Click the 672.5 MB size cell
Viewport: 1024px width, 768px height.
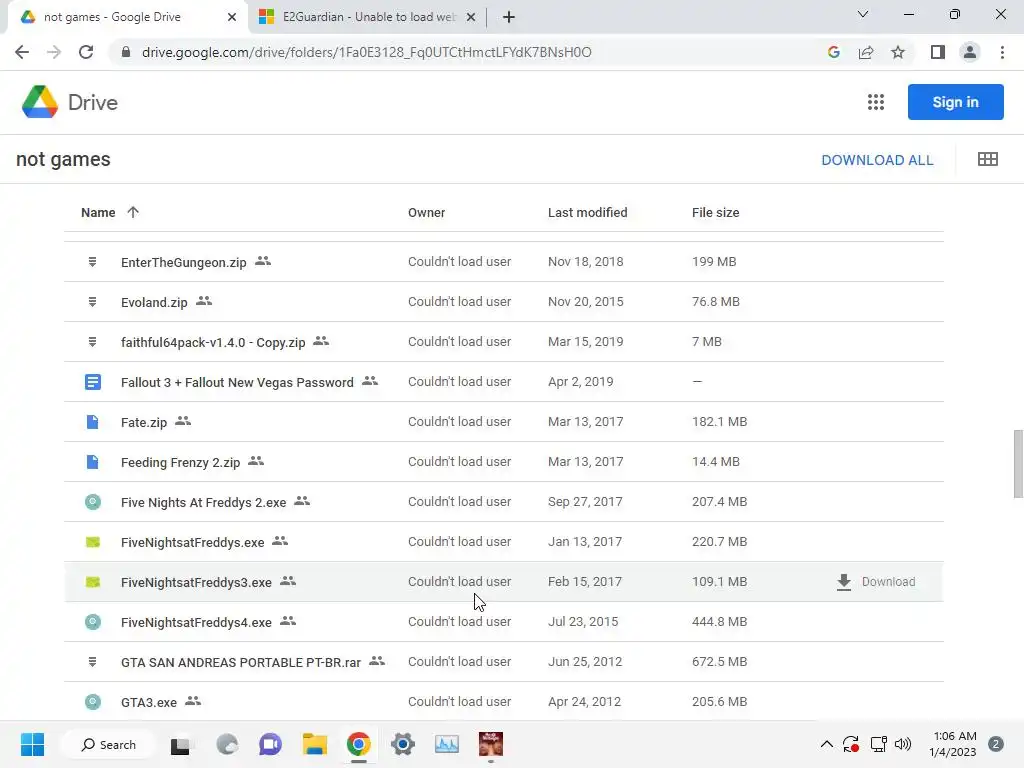pos(719,662)
